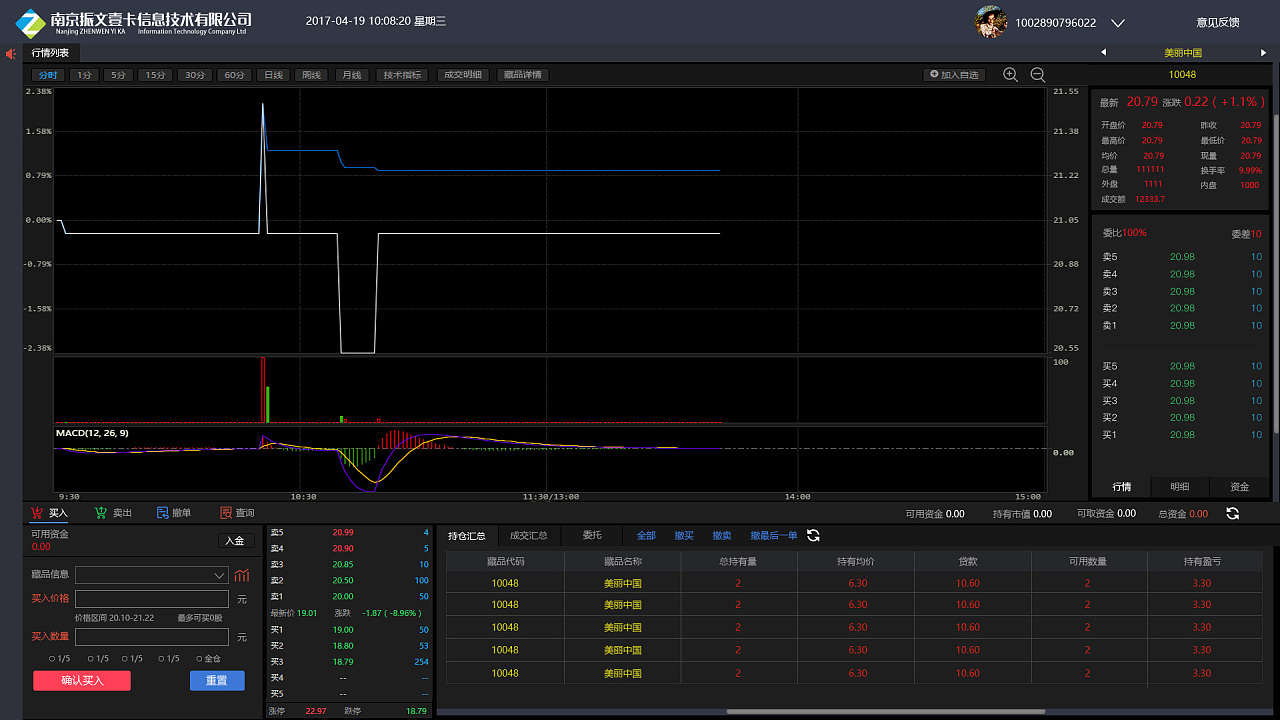Click MACD(12, 26, 9) indicator label

click(92, 433)
